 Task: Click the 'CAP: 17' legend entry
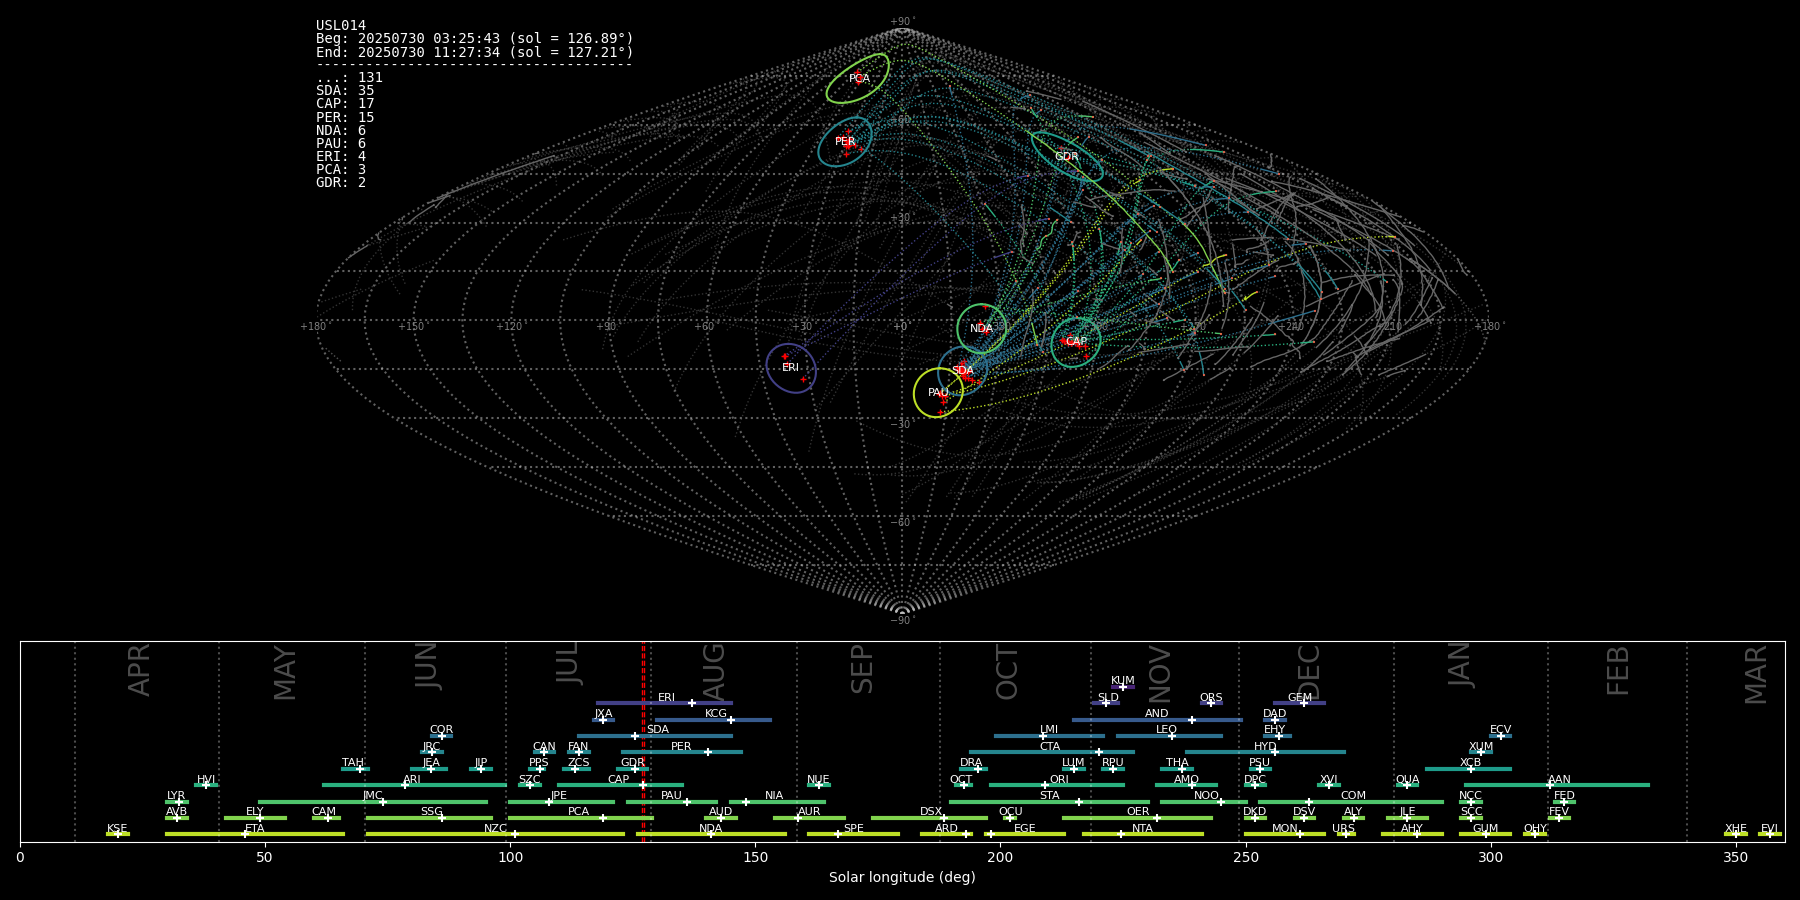(345, 104)
